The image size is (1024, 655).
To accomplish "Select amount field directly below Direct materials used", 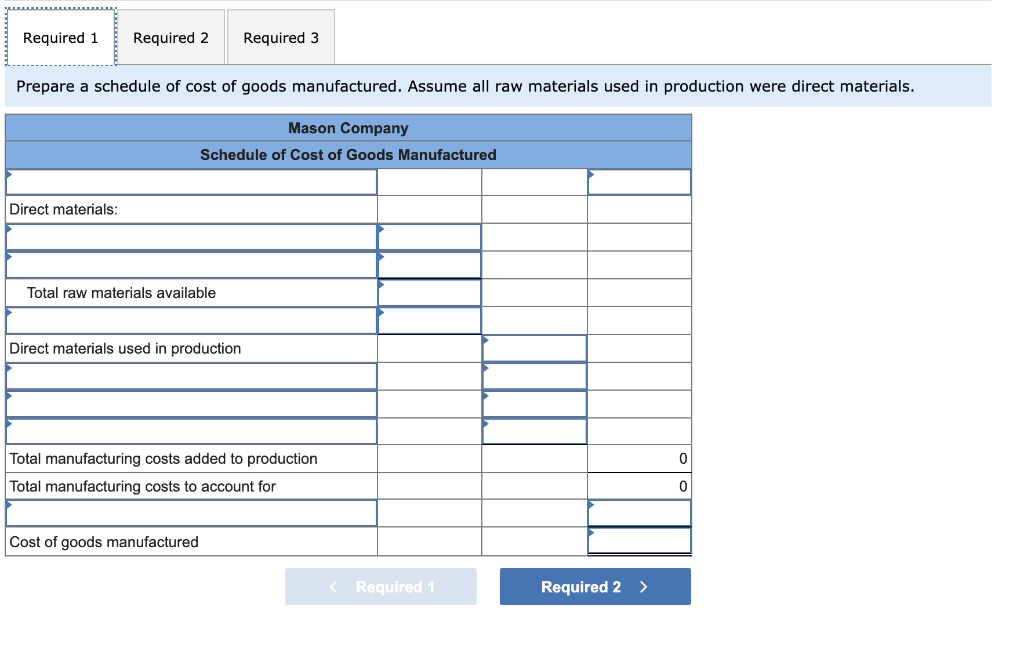I will coord(534,376).
